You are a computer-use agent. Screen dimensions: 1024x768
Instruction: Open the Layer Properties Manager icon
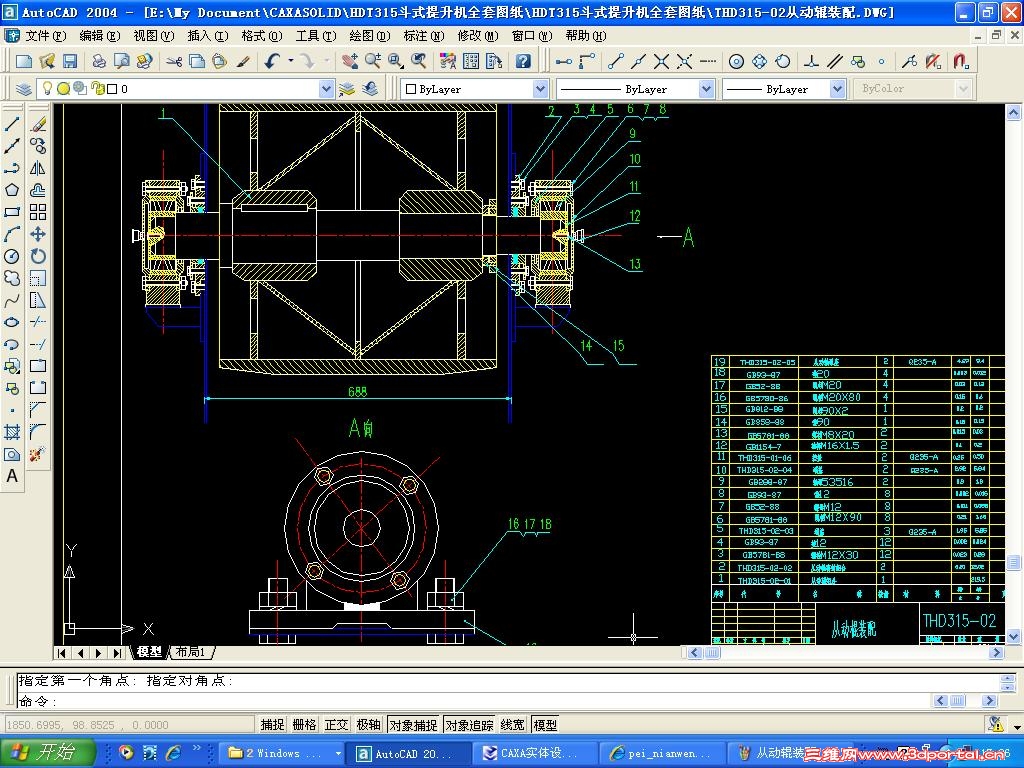[24, 89]
